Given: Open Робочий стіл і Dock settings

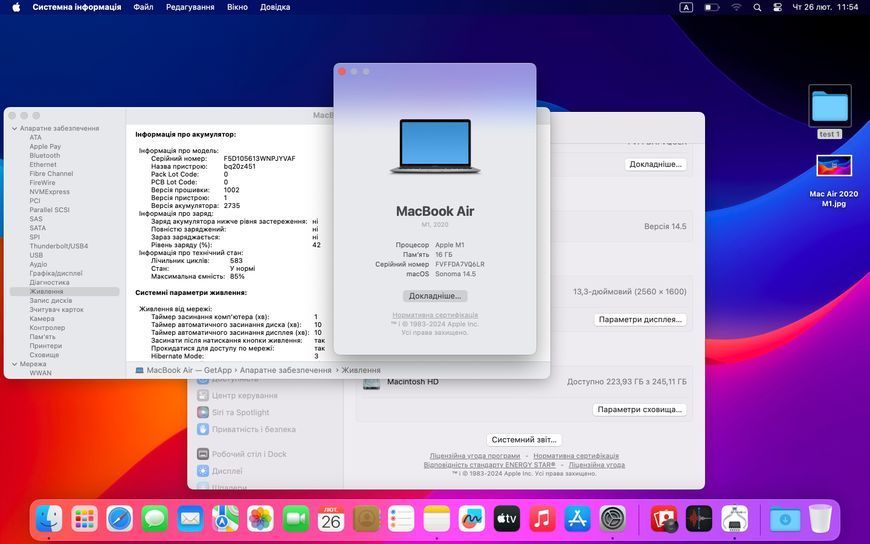Looking at the screenshot, I should click(x=242, y=454).
